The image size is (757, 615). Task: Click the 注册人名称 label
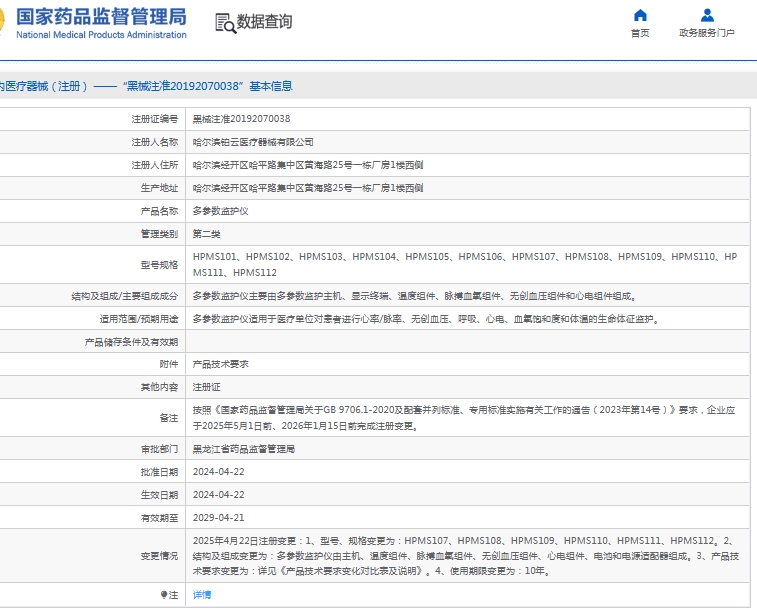click(154, 142)
